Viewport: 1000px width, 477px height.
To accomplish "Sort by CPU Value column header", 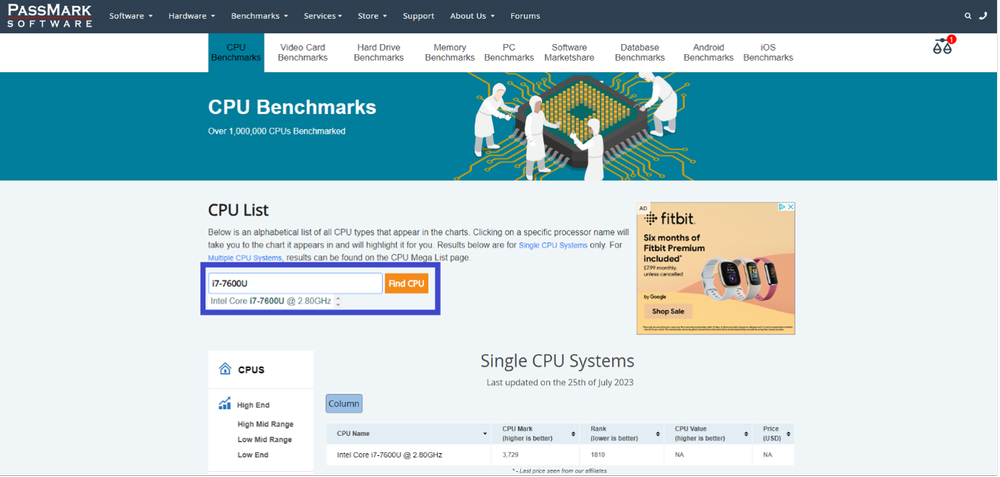I will [x=709, y=434].
